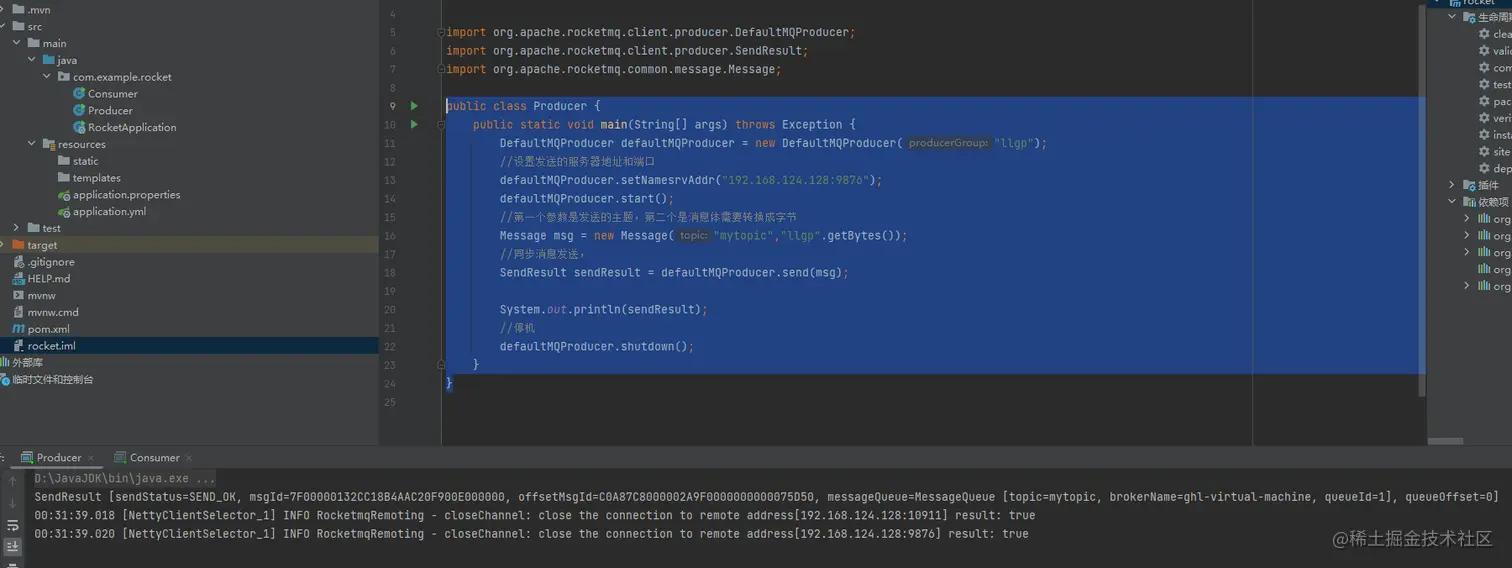The image size is (1512, 568).
Task: Collapse the com.example.rocket package
Action: [47, 77]
